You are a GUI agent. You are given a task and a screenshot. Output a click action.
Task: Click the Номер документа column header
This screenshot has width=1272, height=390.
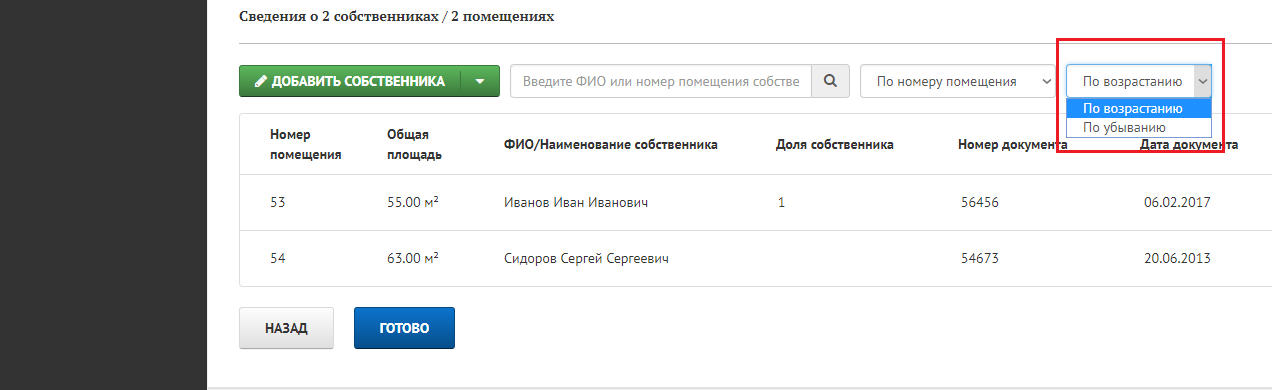pyautogui.click(x=1013, y=144)
